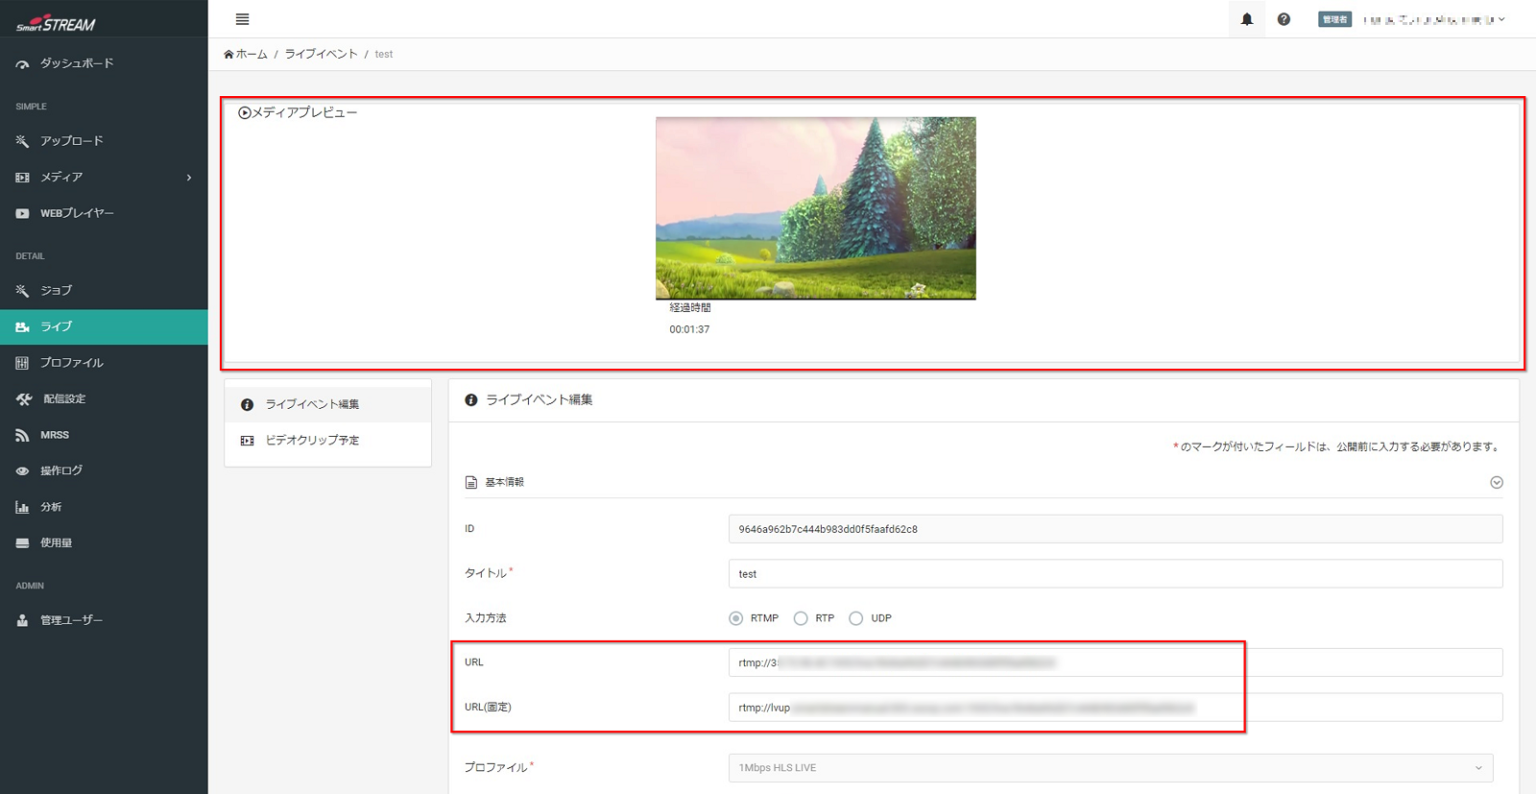
Task: Click the help question mark icon
Action: (1284, 19)
